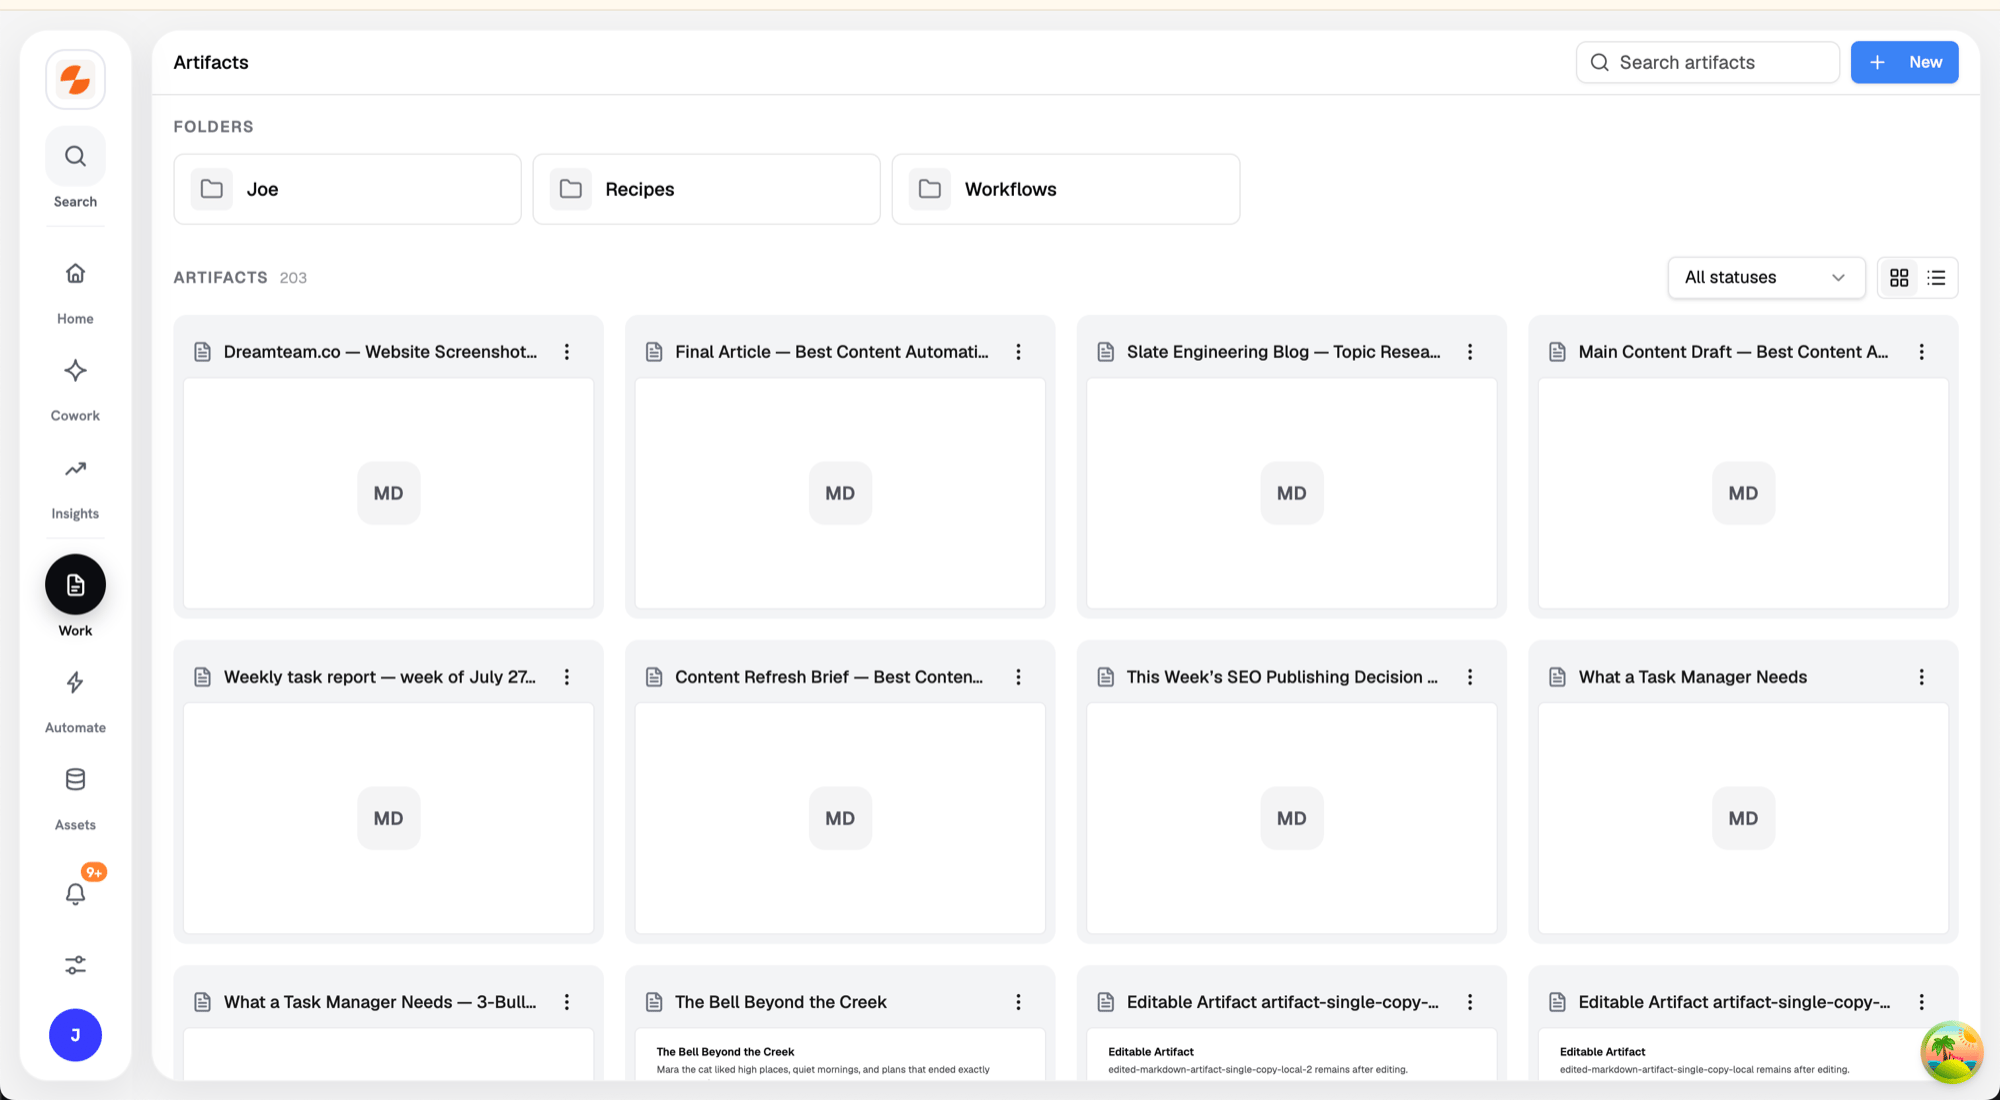This screenshot has width=2000, height=1100.
Task: Click the Weekly task report title text
Action: click(380, 677)
